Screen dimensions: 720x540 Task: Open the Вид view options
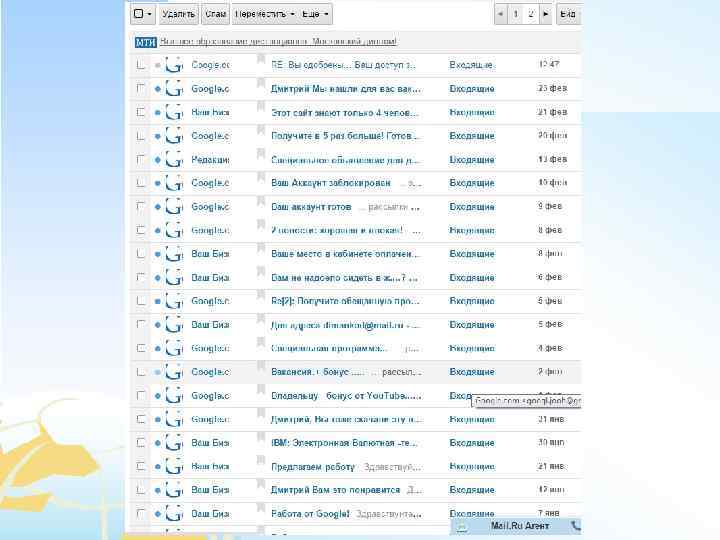(568, 14)
